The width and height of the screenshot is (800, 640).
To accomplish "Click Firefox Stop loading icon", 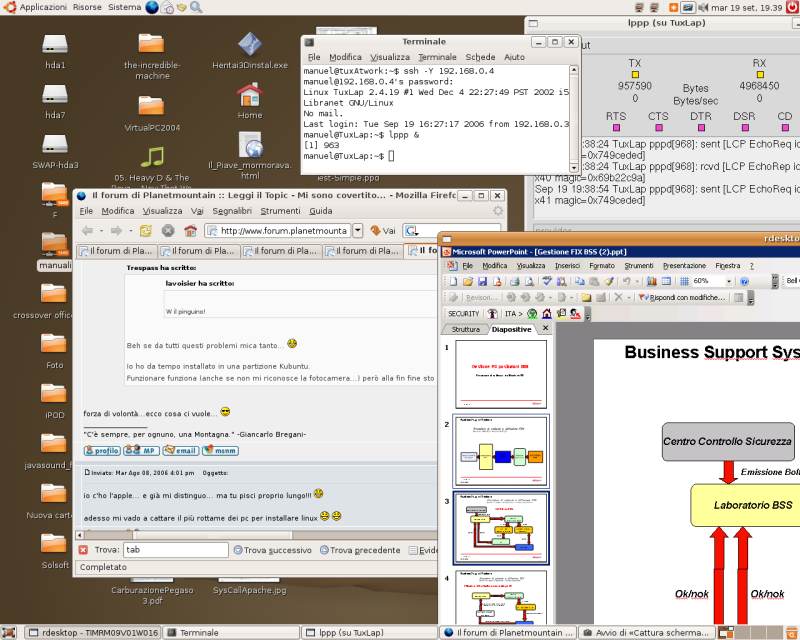I will (x=168, y=231).
